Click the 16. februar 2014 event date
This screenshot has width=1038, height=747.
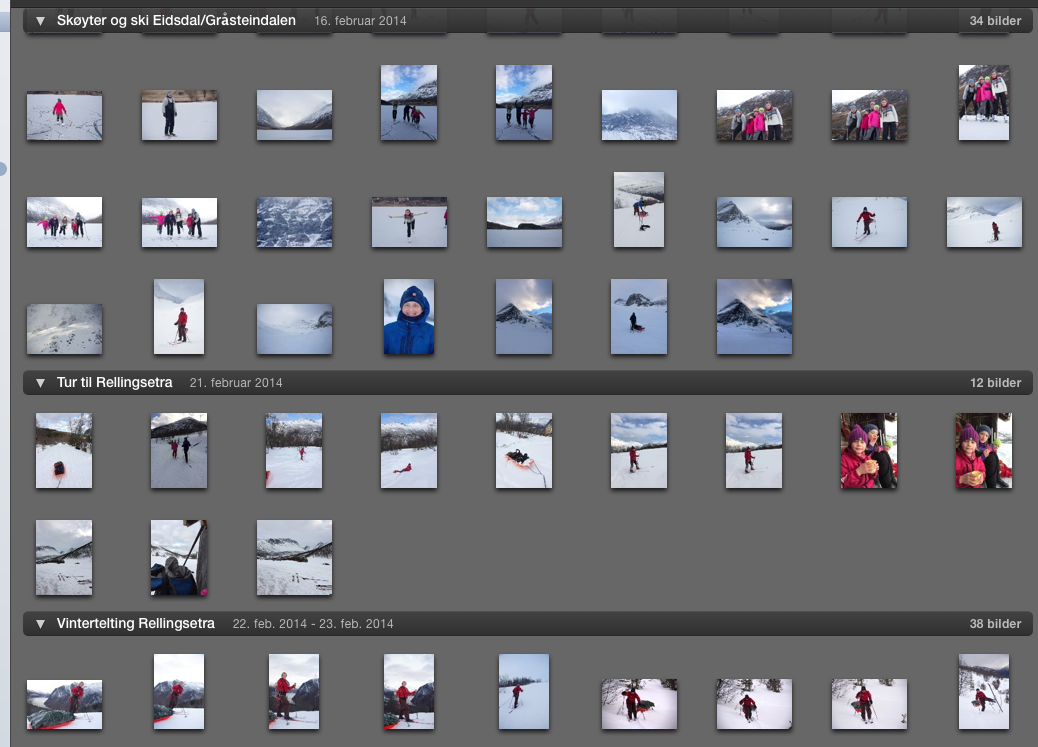click(360, 21)
